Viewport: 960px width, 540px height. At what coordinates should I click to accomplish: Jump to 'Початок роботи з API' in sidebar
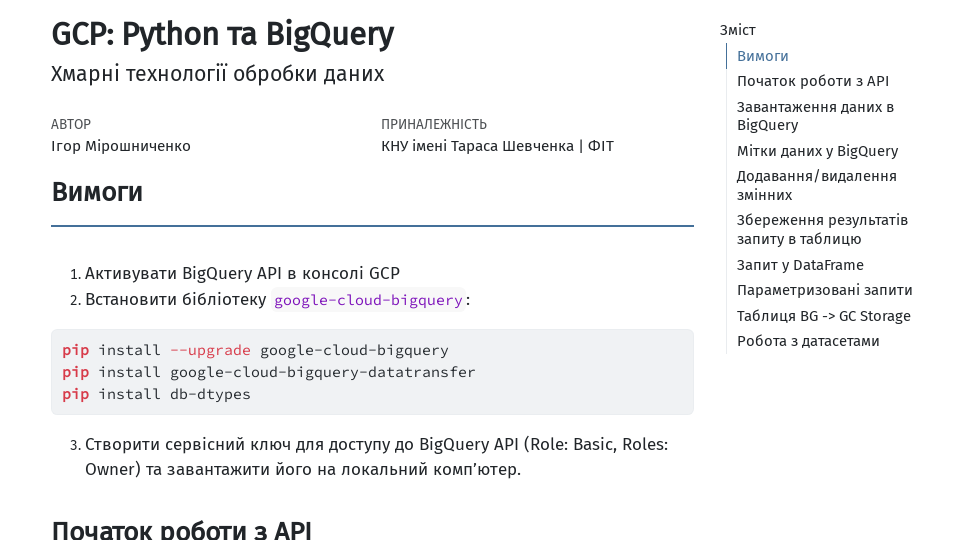[812, 81]
